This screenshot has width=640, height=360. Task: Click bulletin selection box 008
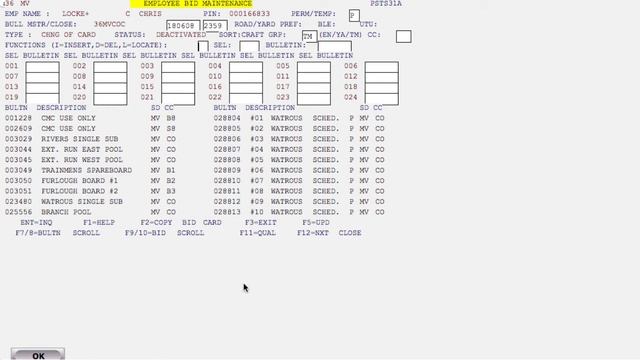[x=110, y=77]
